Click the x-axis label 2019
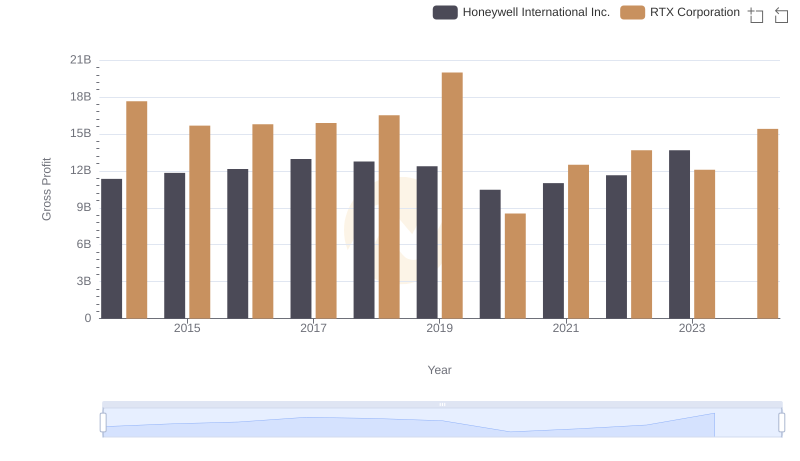Screen dimensions: 800x461 [439, 328]
